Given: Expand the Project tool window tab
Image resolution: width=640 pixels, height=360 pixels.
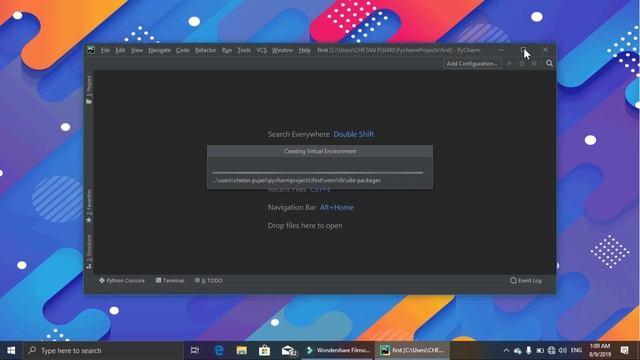Looking at the screenshot, I should click(89, 89).
